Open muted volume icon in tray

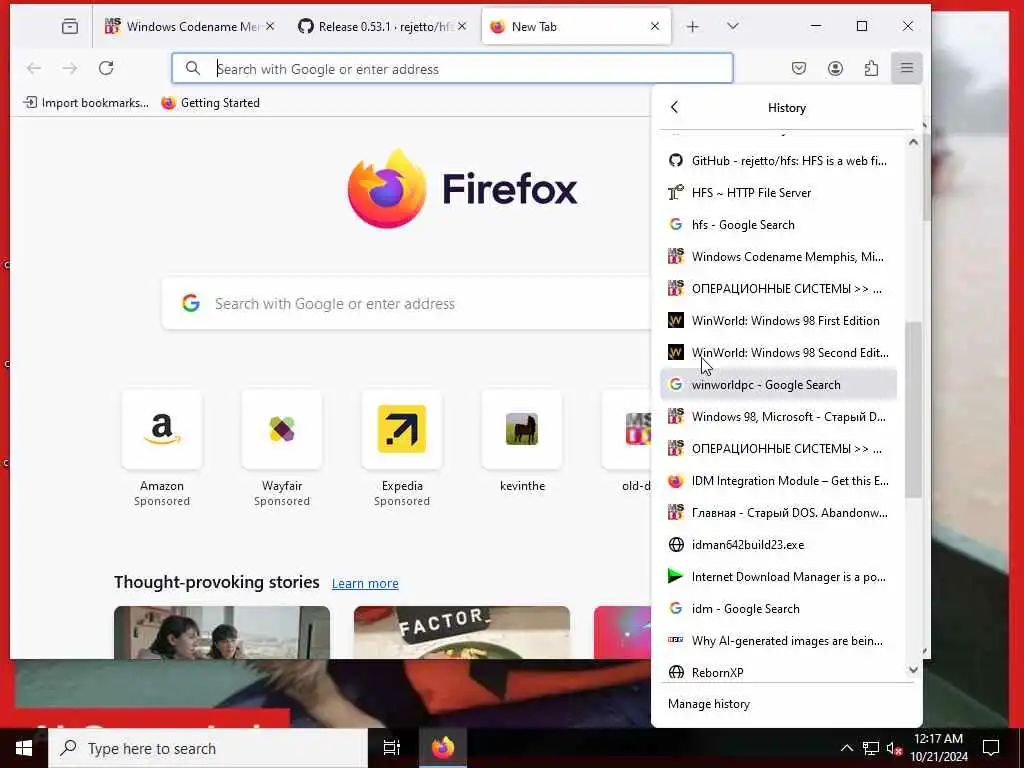(x=893, y=748)
